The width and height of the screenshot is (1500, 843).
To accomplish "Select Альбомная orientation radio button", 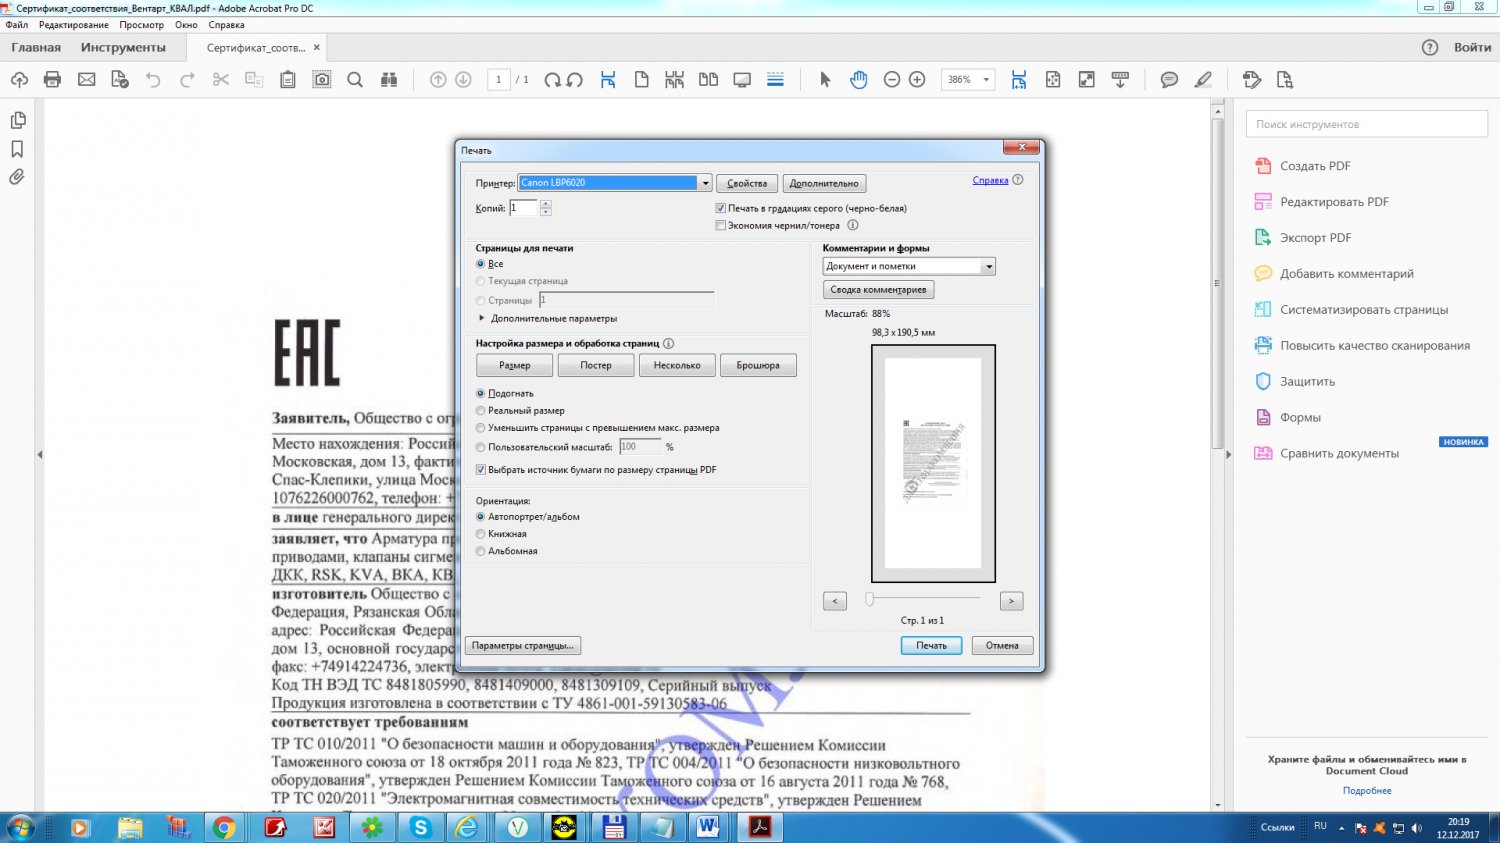I will pyautogui.click(x=481, y=551).
